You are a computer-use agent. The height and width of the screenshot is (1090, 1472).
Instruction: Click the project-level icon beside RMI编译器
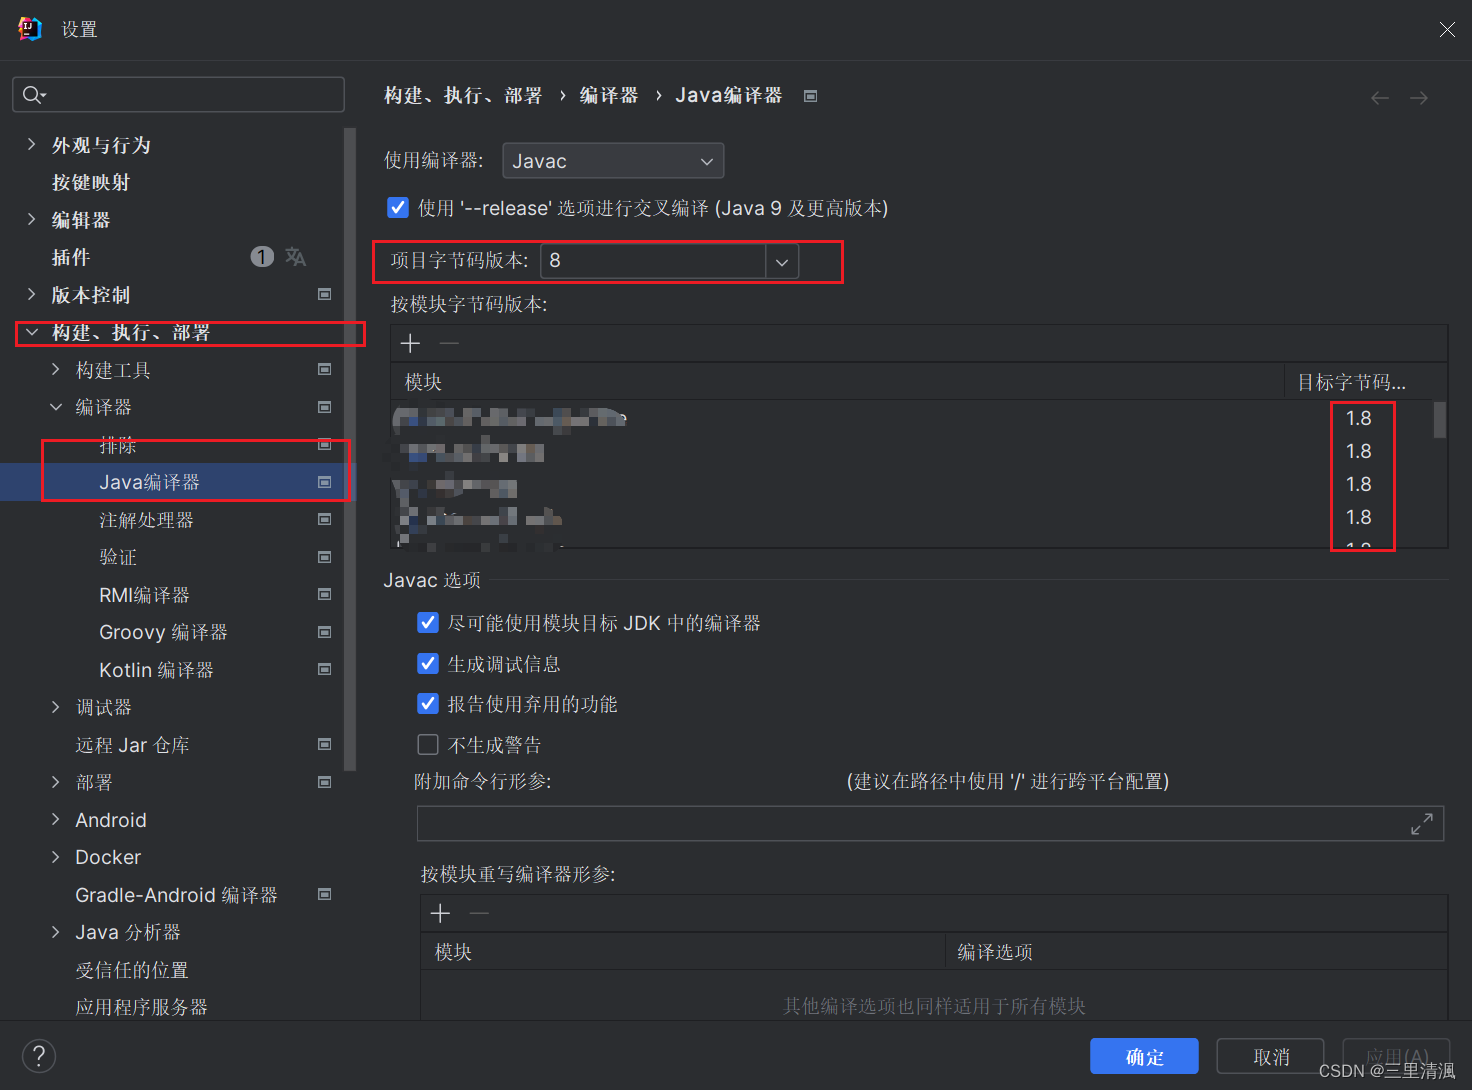[324, 594]
